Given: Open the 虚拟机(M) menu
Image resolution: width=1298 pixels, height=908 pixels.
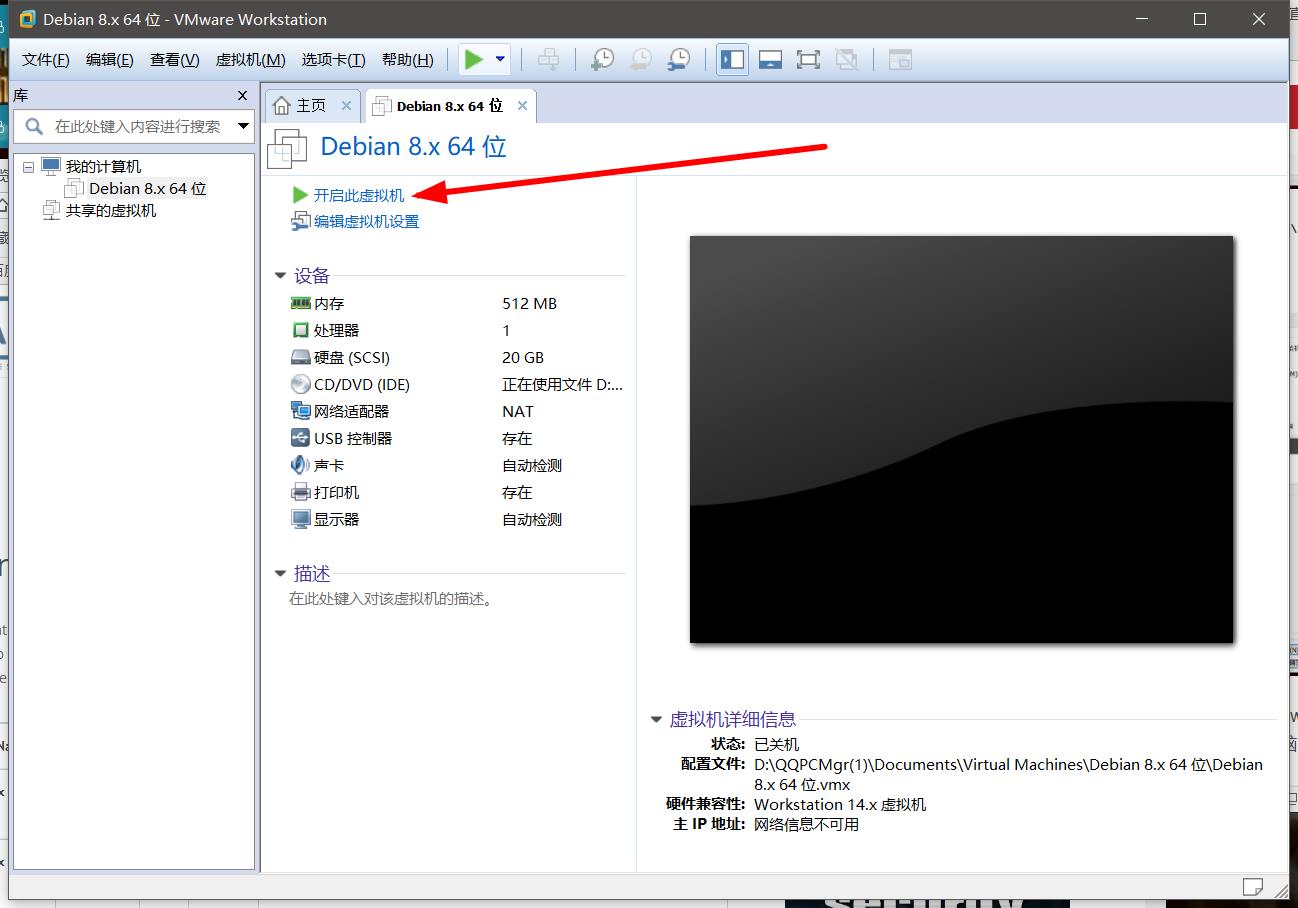Looking at the screenshot, I should (x=250, y=60).
